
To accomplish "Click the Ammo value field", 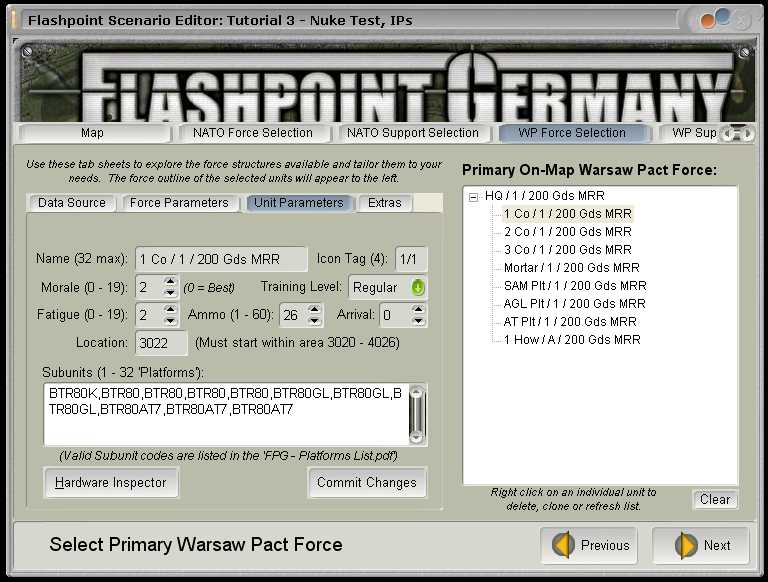I will 293,315.
